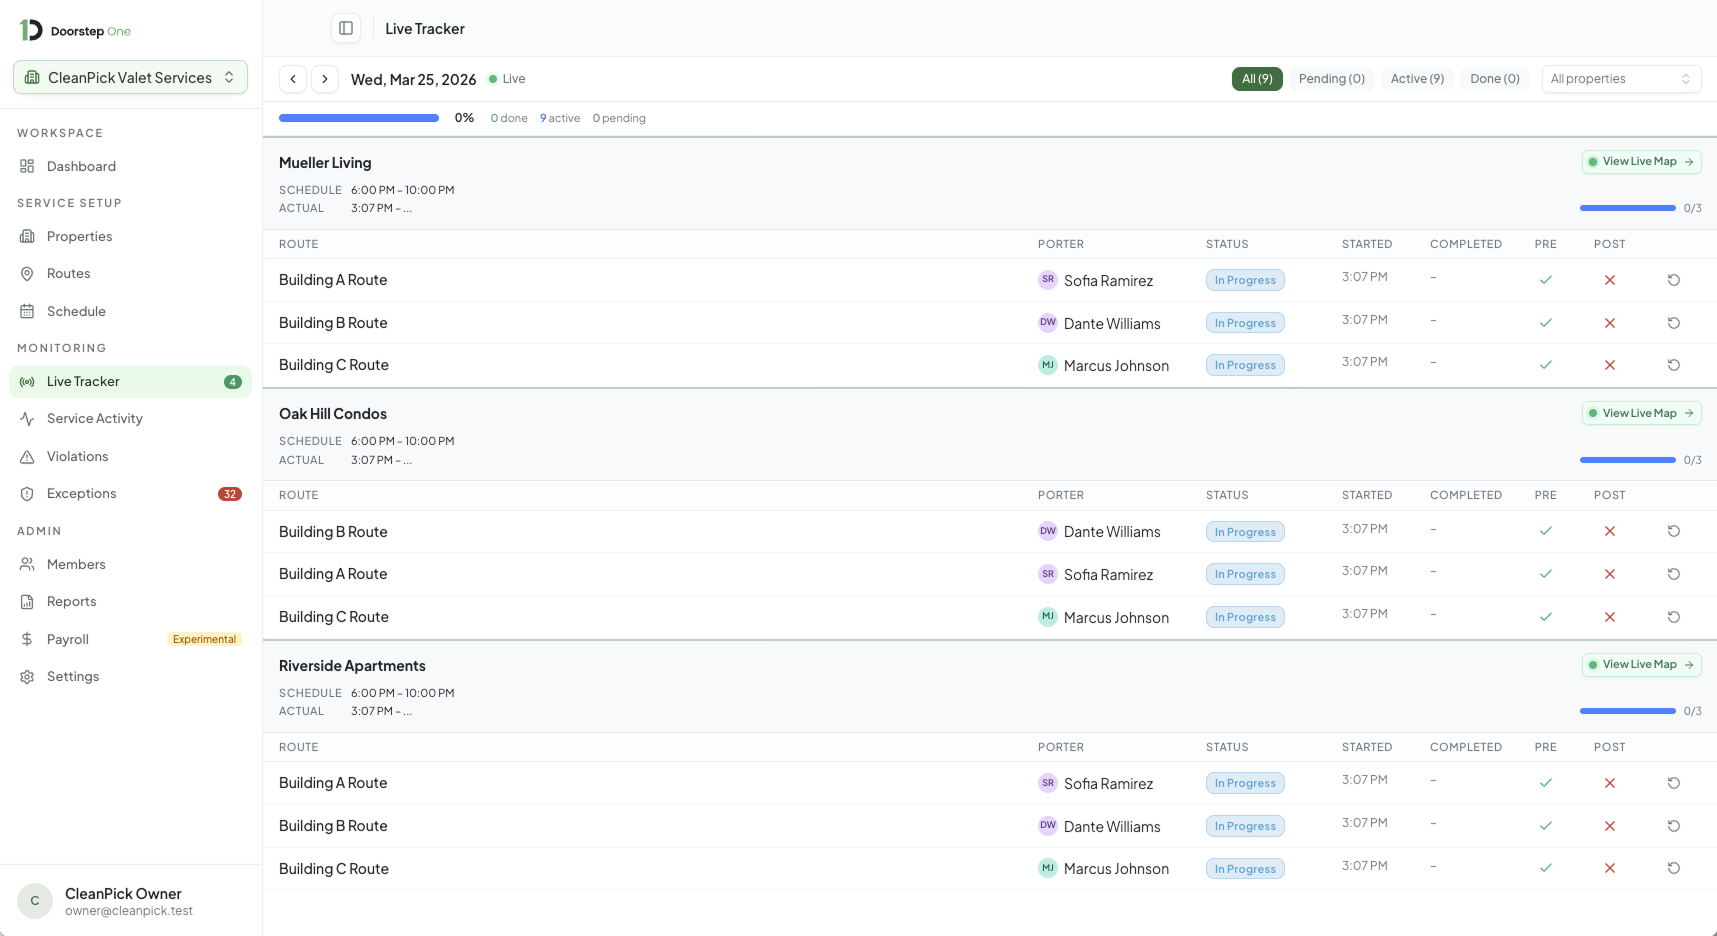Go to the next day arrow
Image resolution: width=1717 pixels, height=936 pixels.
click(x=325, y=79)
